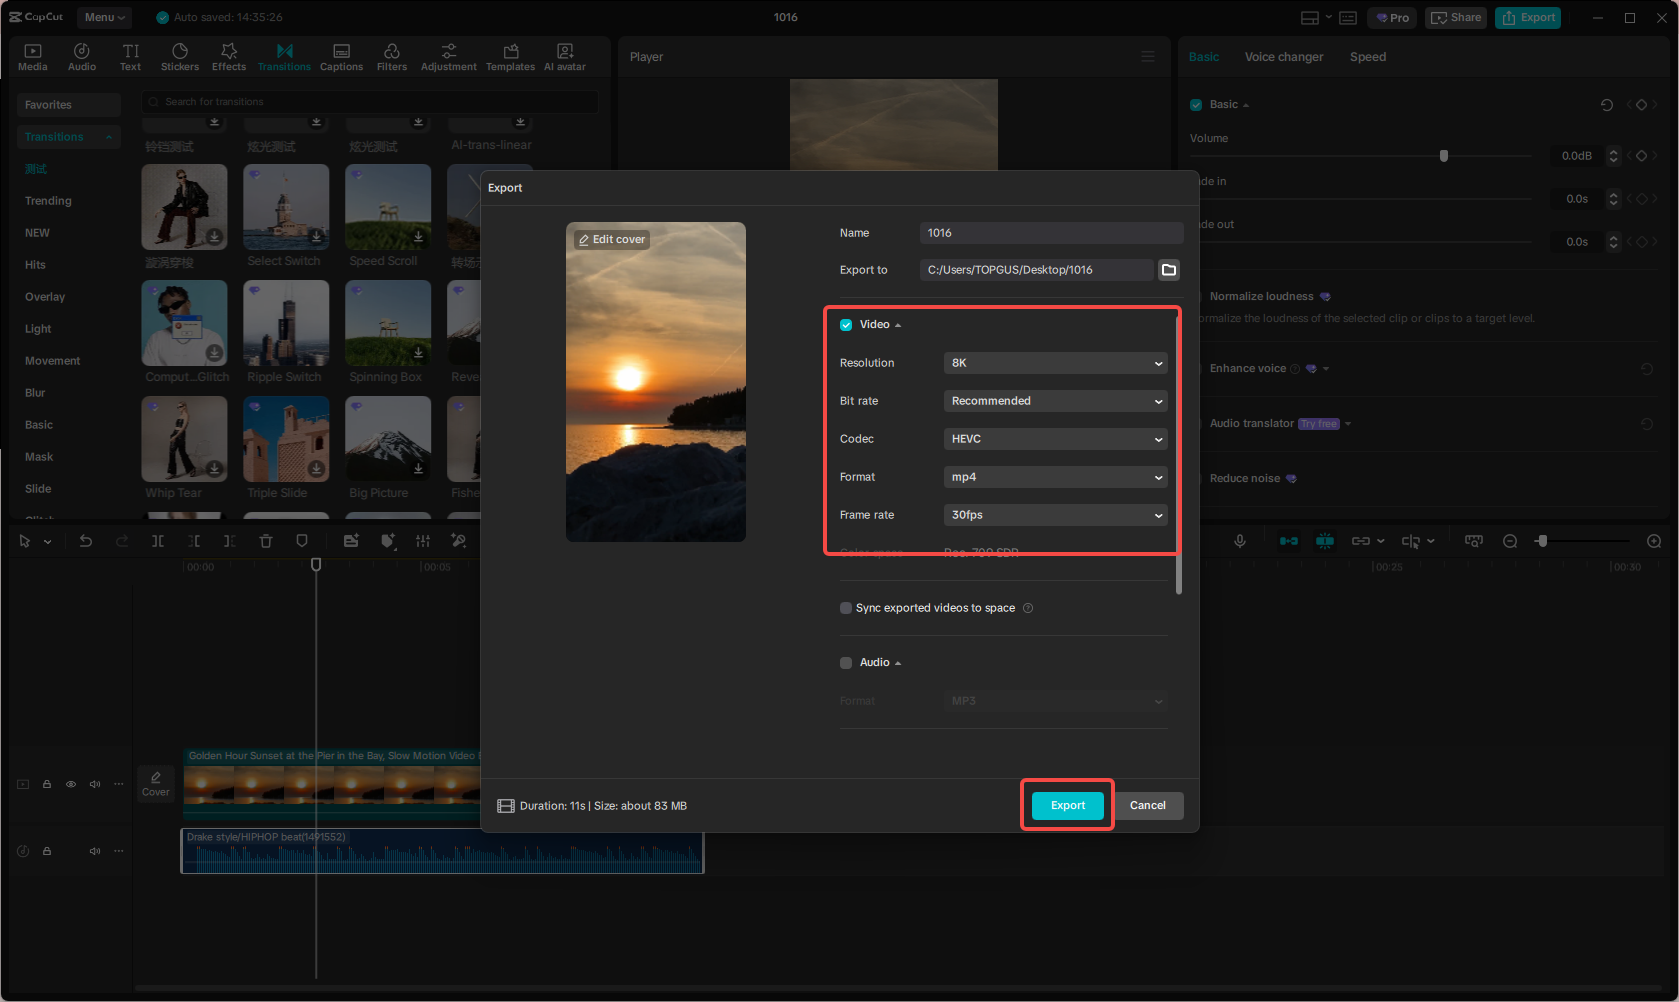
Task: Record a voiceover with the microphone icon
Action: [x=1240, y=540]
